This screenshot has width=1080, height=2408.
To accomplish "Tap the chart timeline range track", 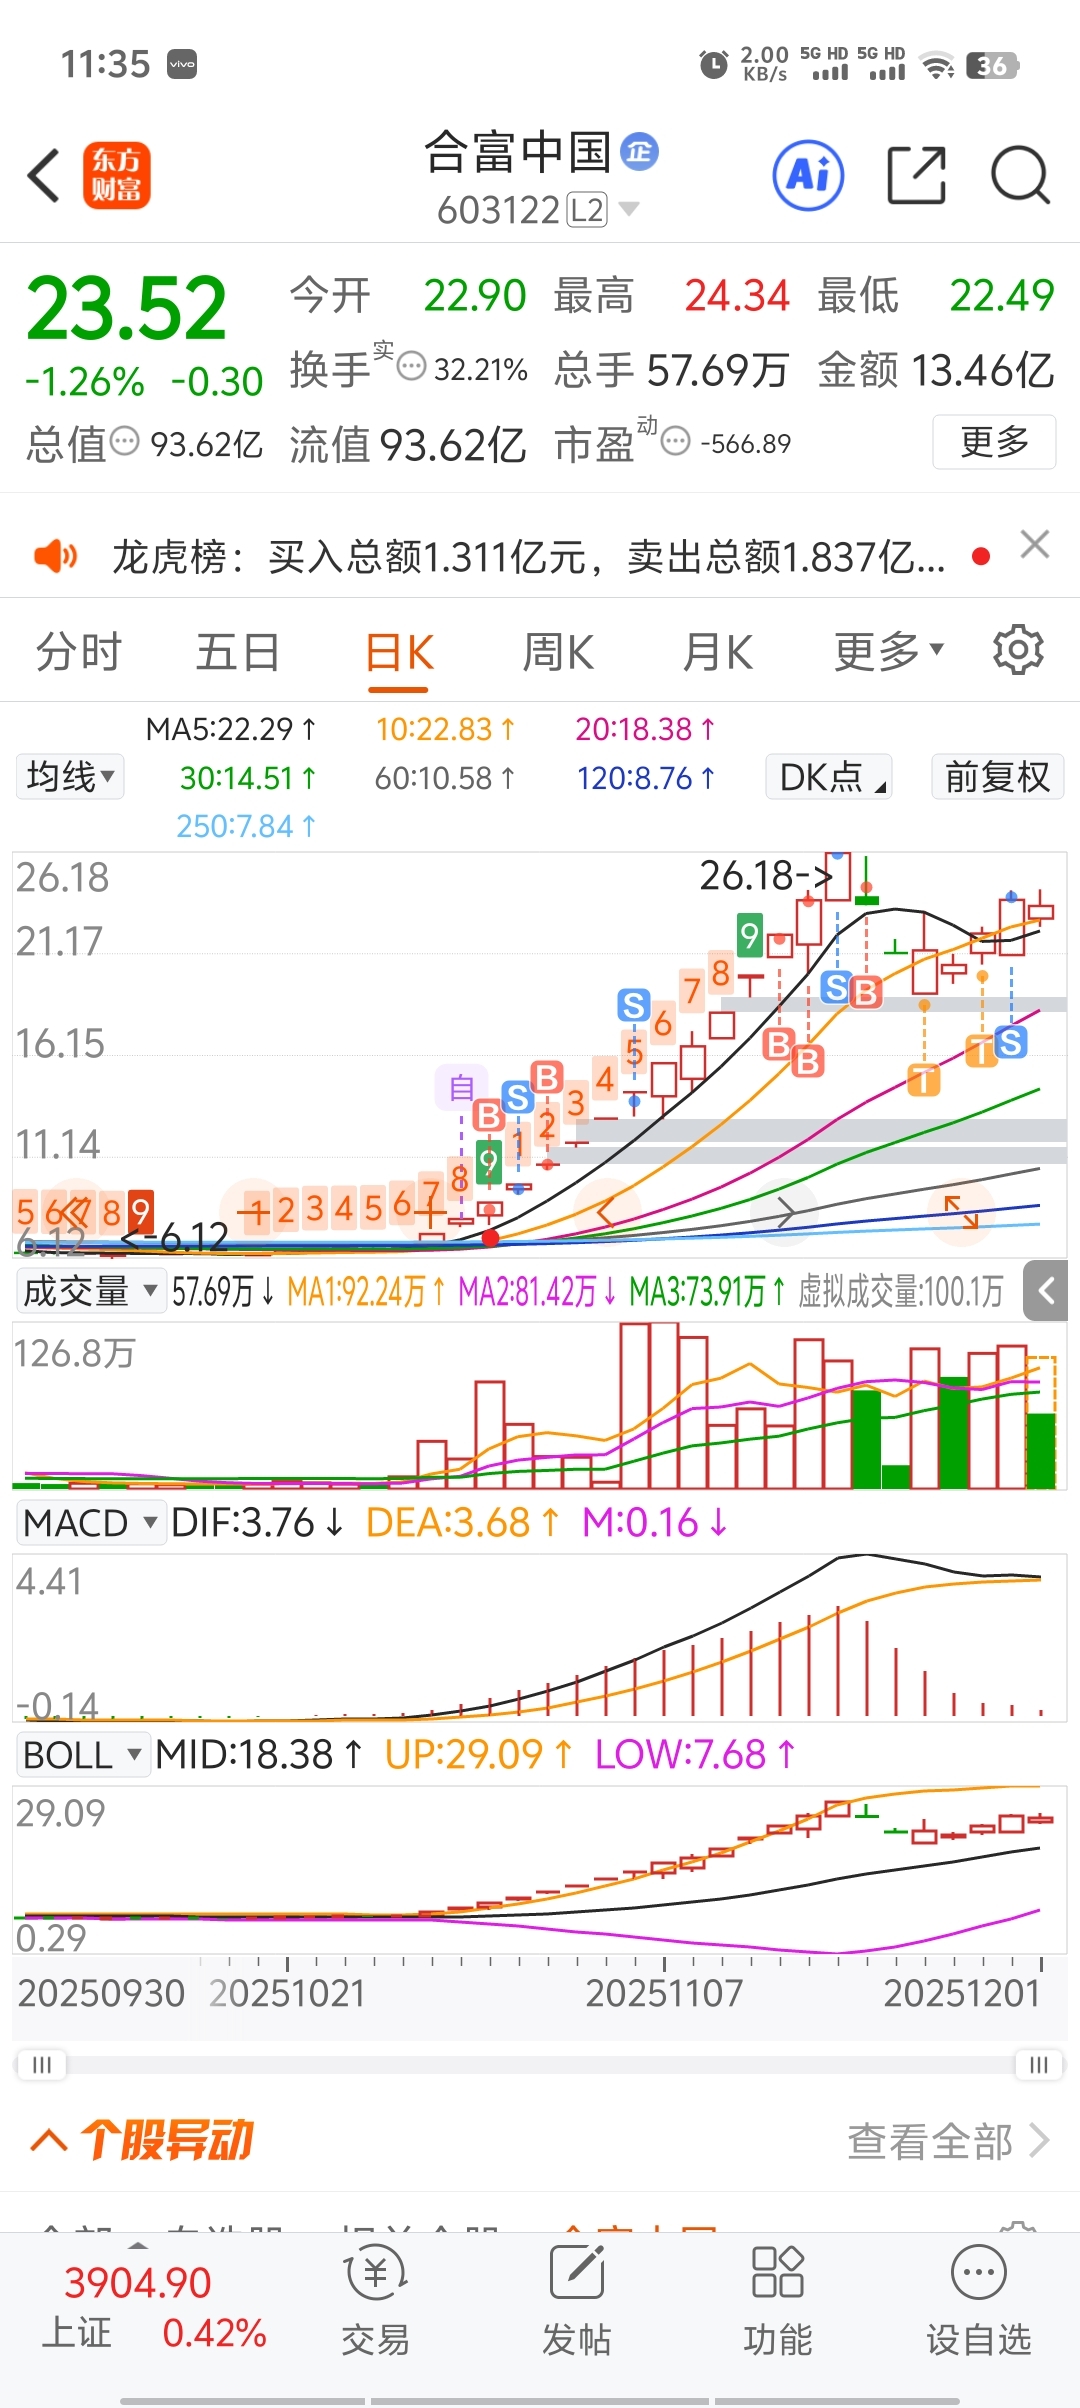I will pyautogui.click(x=540, y=2064).
